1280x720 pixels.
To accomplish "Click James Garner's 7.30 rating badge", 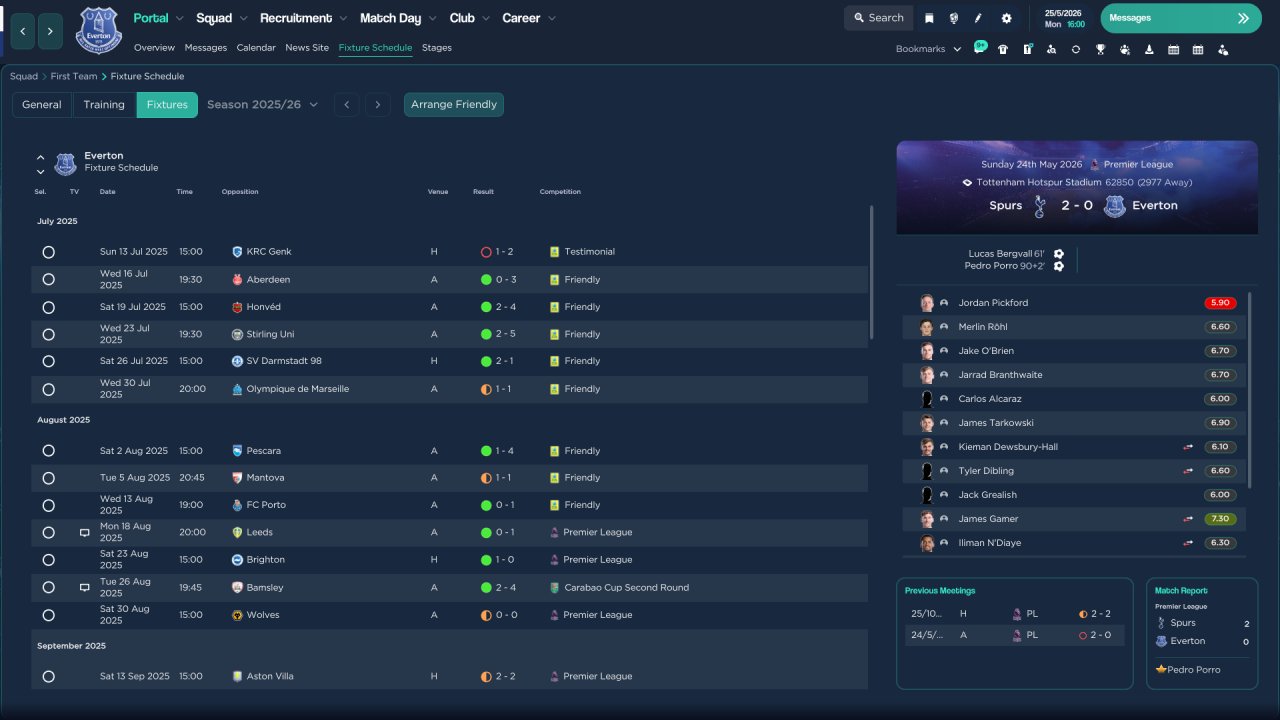I will point(1221,519).
